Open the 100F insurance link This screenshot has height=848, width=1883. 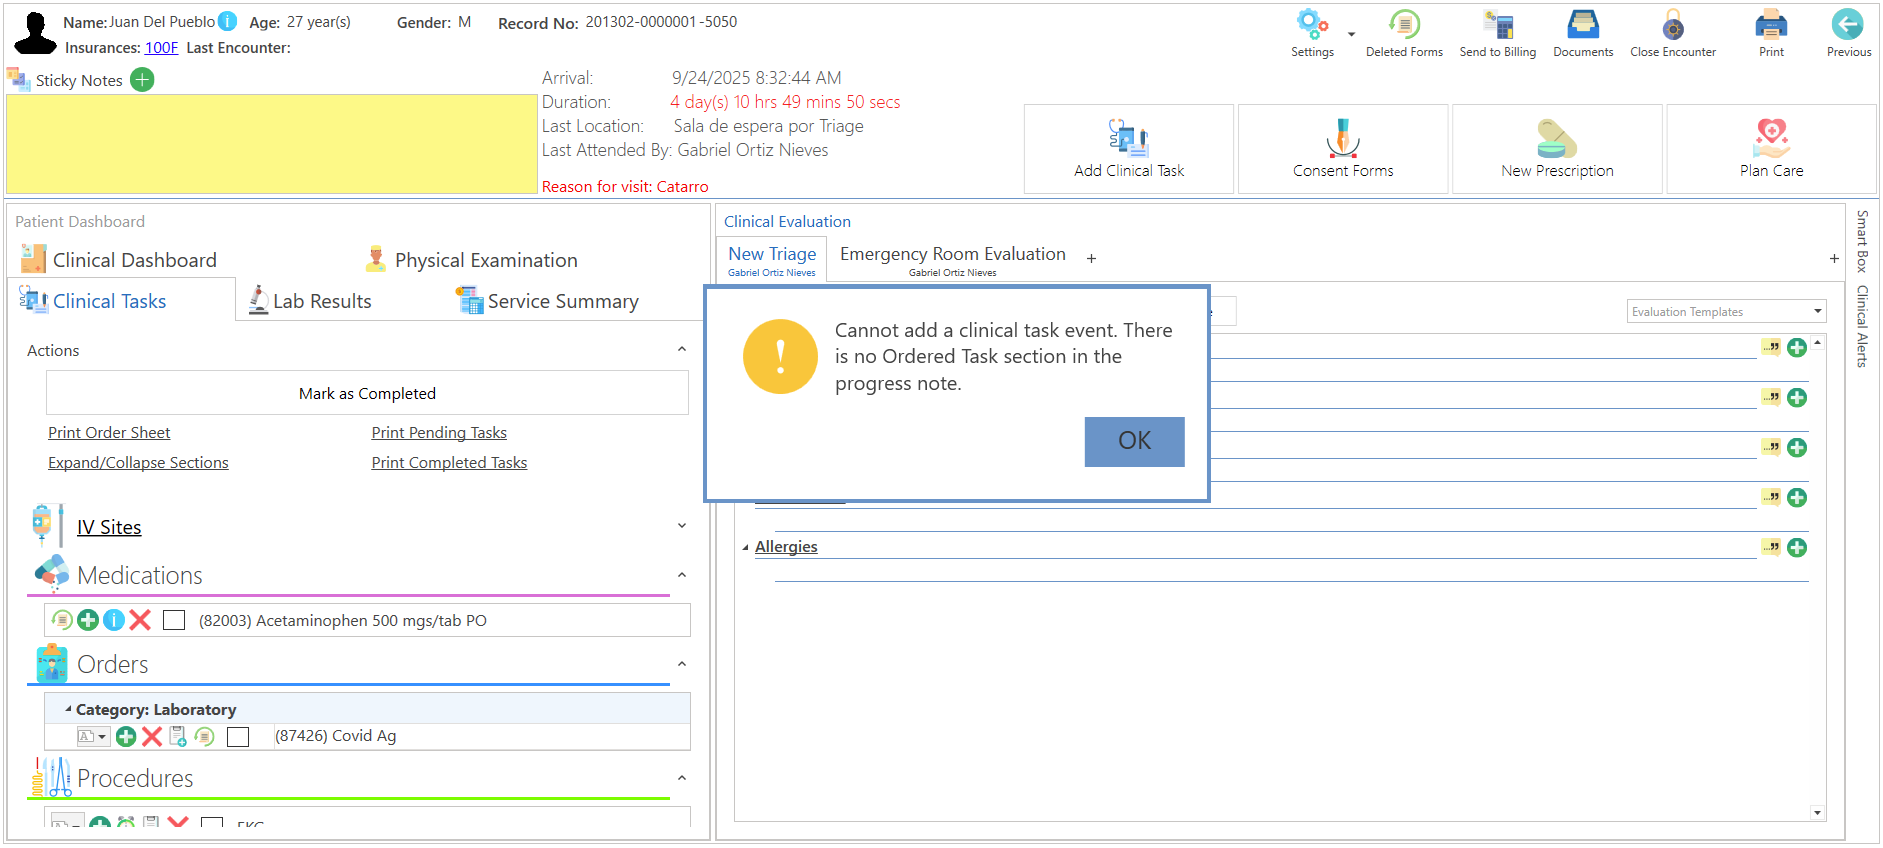coord(161,48)
